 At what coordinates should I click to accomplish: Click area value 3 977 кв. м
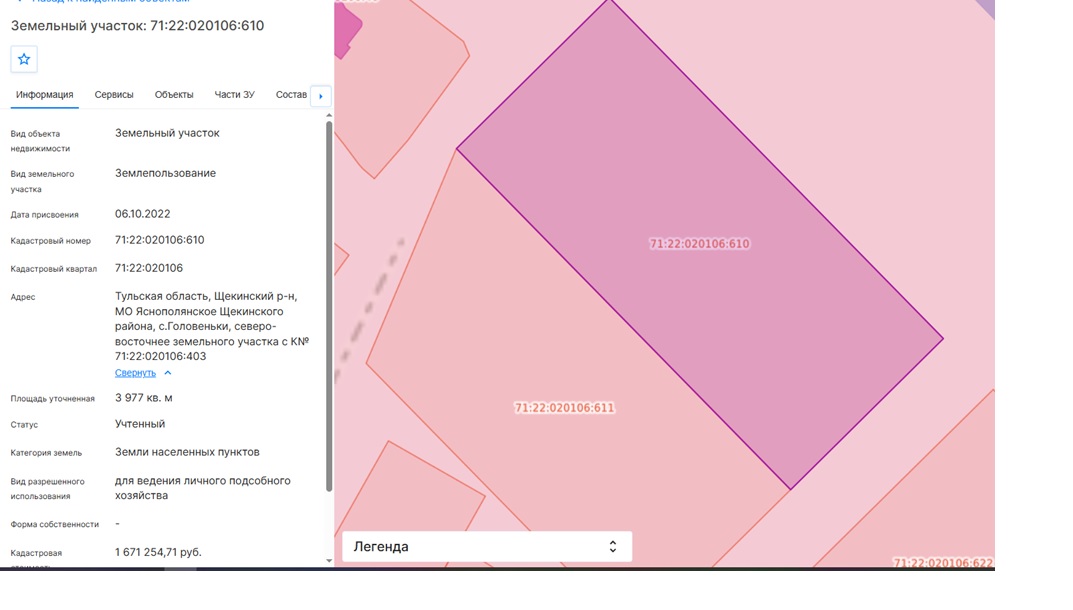144,398
